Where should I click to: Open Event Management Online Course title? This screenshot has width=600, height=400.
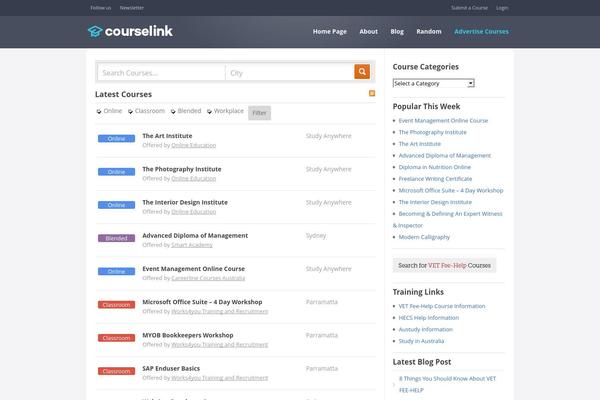194,269
